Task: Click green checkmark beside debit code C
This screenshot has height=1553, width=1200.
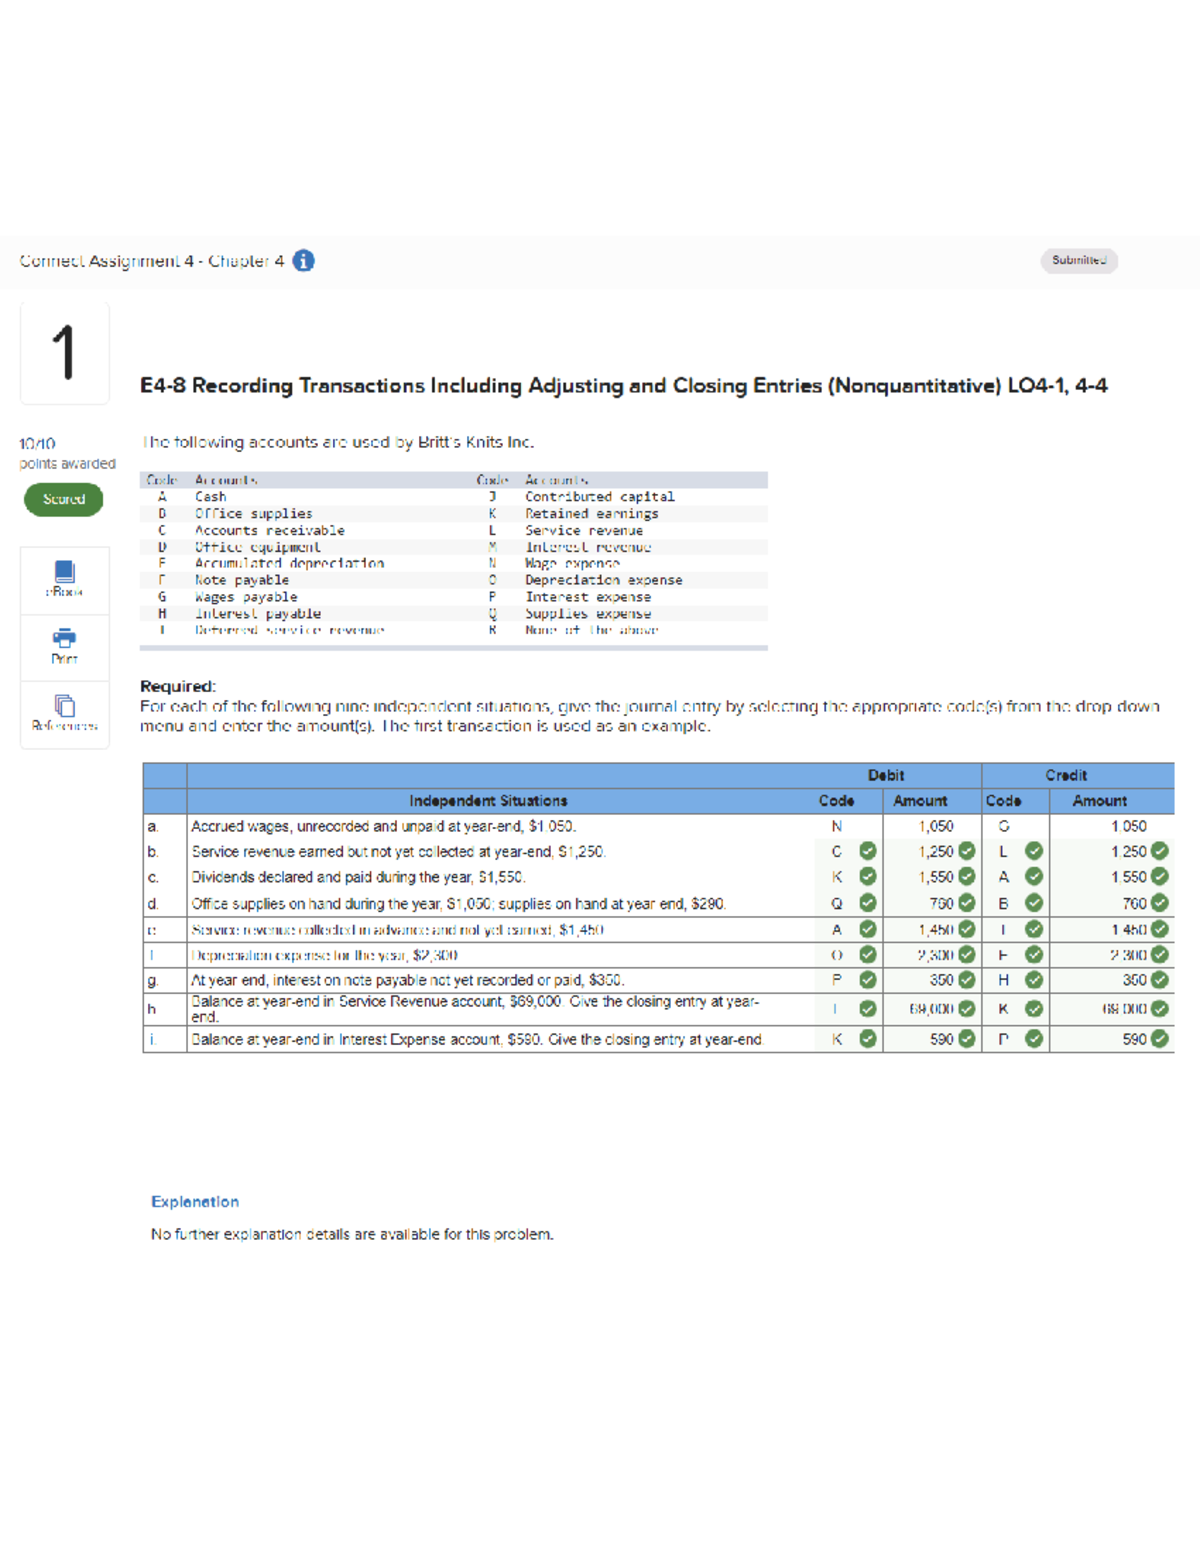Action: coord(867,852)
